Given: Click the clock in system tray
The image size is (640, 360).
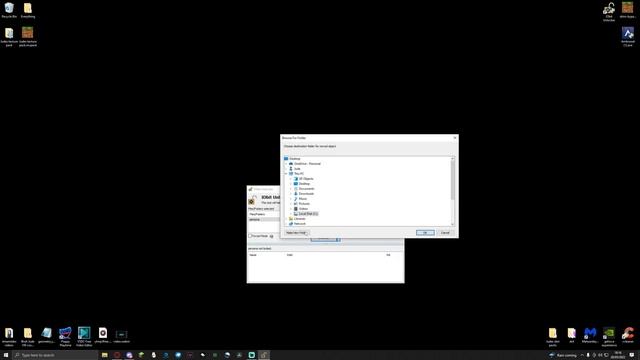Looking at the screenshot, I should click(618, 355).
